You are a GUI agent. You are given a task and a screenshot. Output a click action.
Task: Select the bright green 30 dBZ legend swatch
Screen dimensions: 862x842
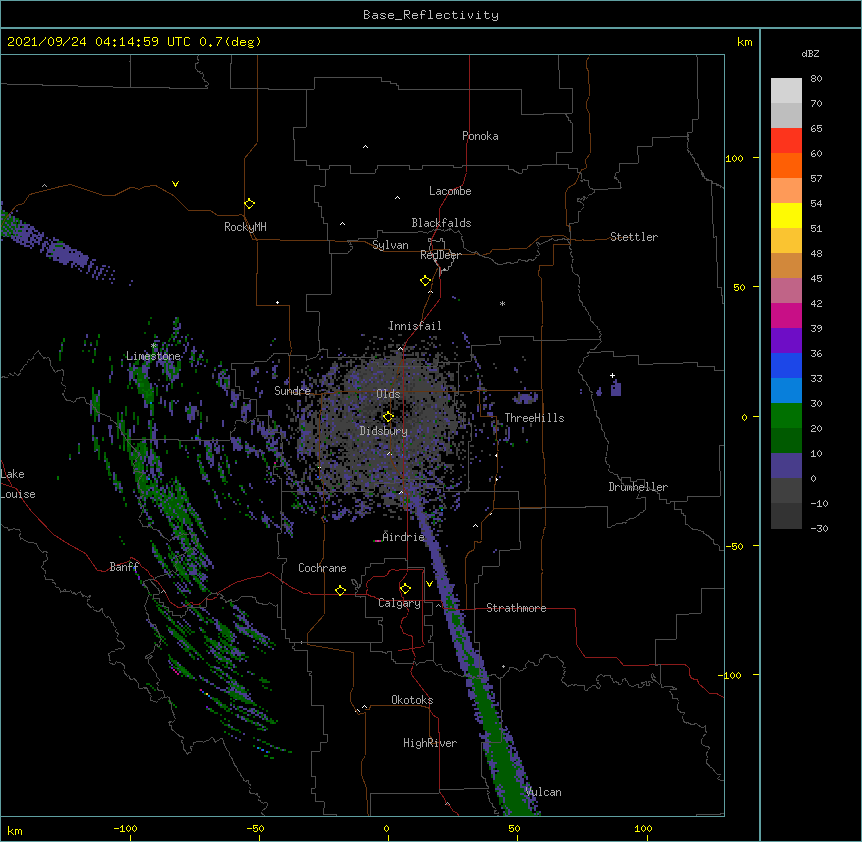[x=786, y=416]
